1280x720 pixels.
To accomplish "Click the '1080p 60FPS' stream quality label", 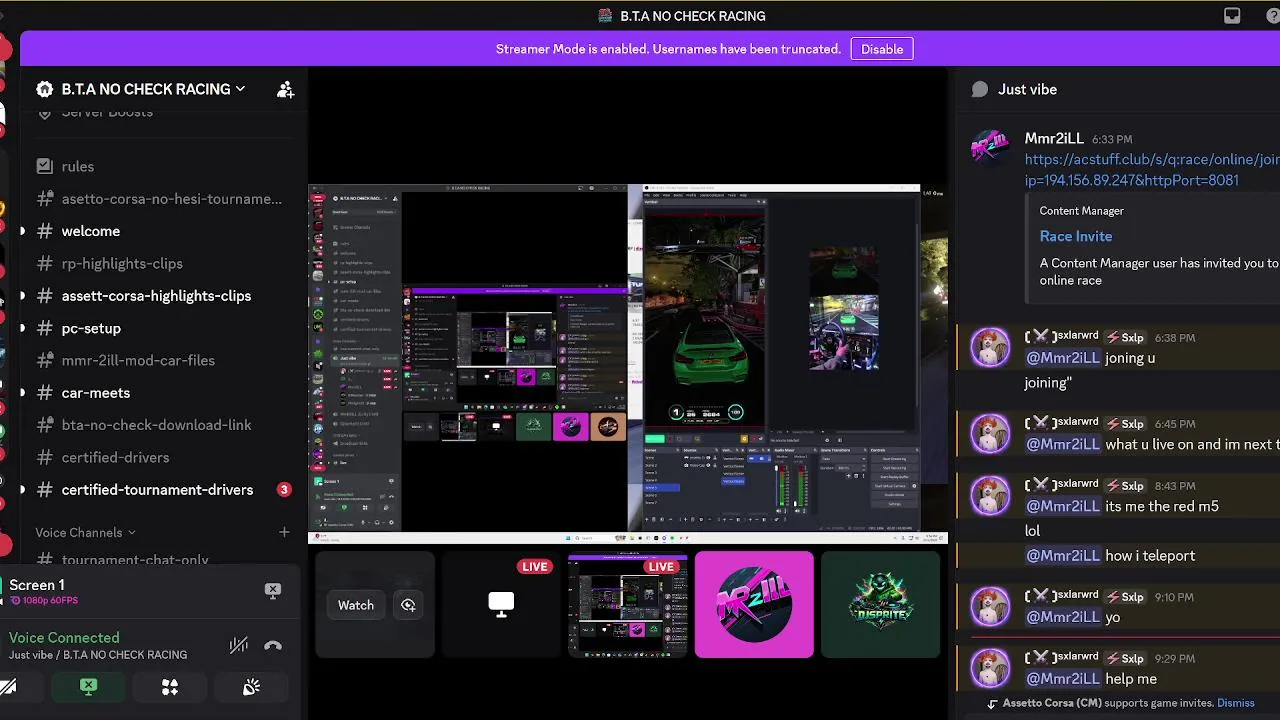I will [x=50, y=601].
